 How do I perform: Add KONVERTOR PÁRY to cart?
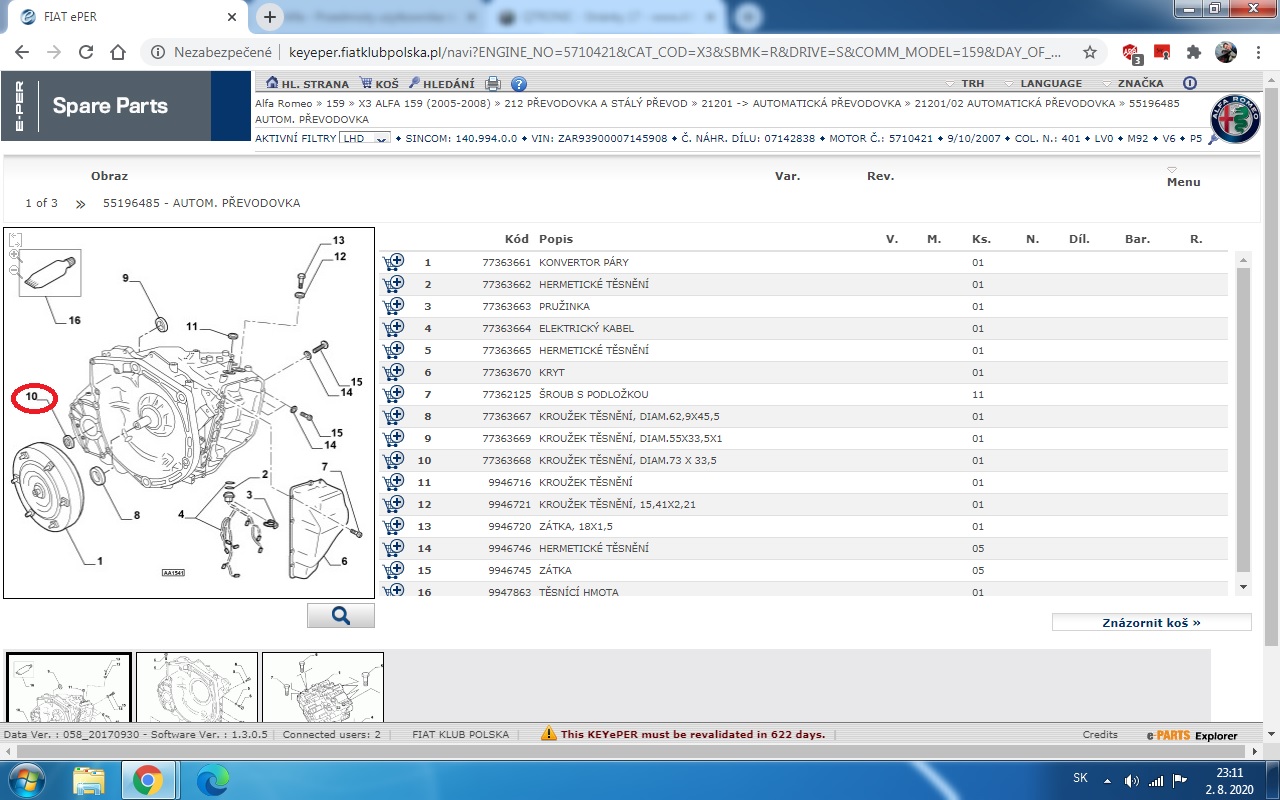[x=393, y=262]
